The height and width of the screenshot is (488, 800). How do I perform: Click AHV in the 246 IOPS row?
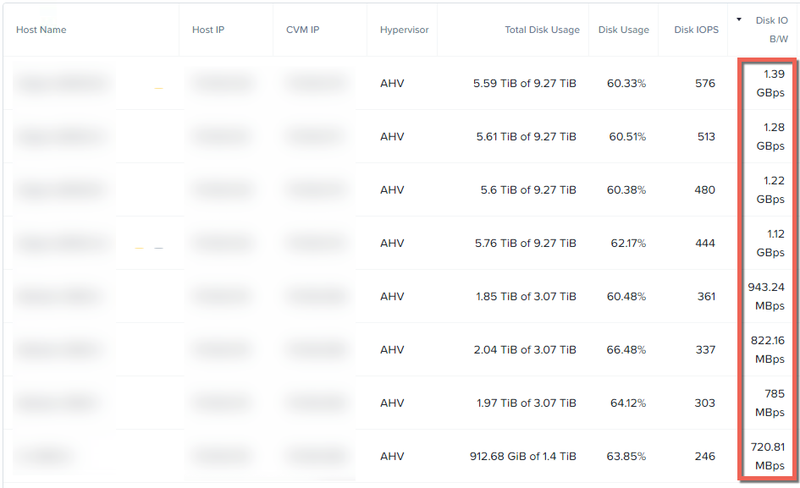click(392, 456)
